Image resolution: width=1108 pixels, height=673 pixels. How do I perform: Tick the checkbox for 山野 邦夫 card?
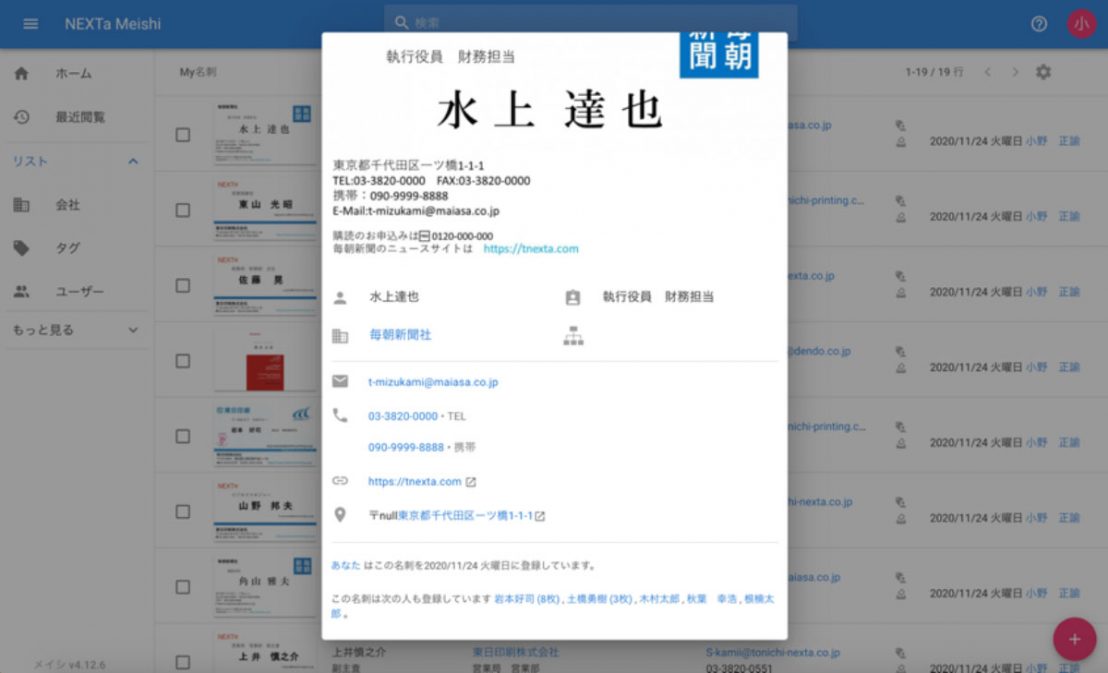pyautogui.click(x=183, y=511)
